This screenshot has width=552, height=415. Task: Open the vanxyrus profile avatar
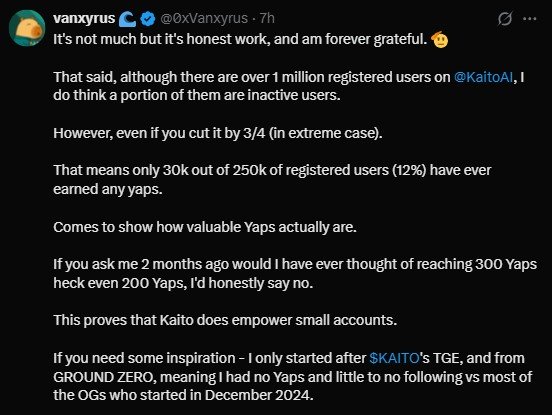point(27,29)
